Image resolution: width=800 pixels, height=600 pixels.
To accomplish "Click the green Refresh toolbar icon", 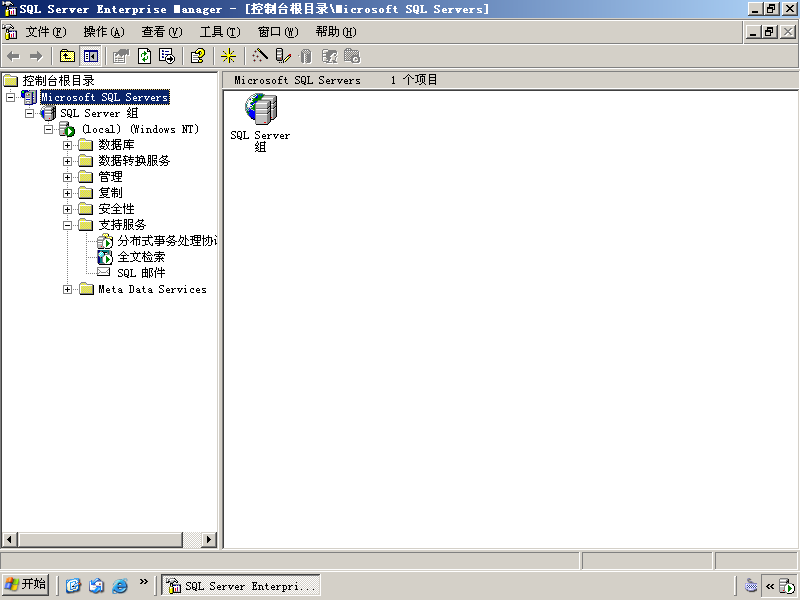I will tap(144, 56).
